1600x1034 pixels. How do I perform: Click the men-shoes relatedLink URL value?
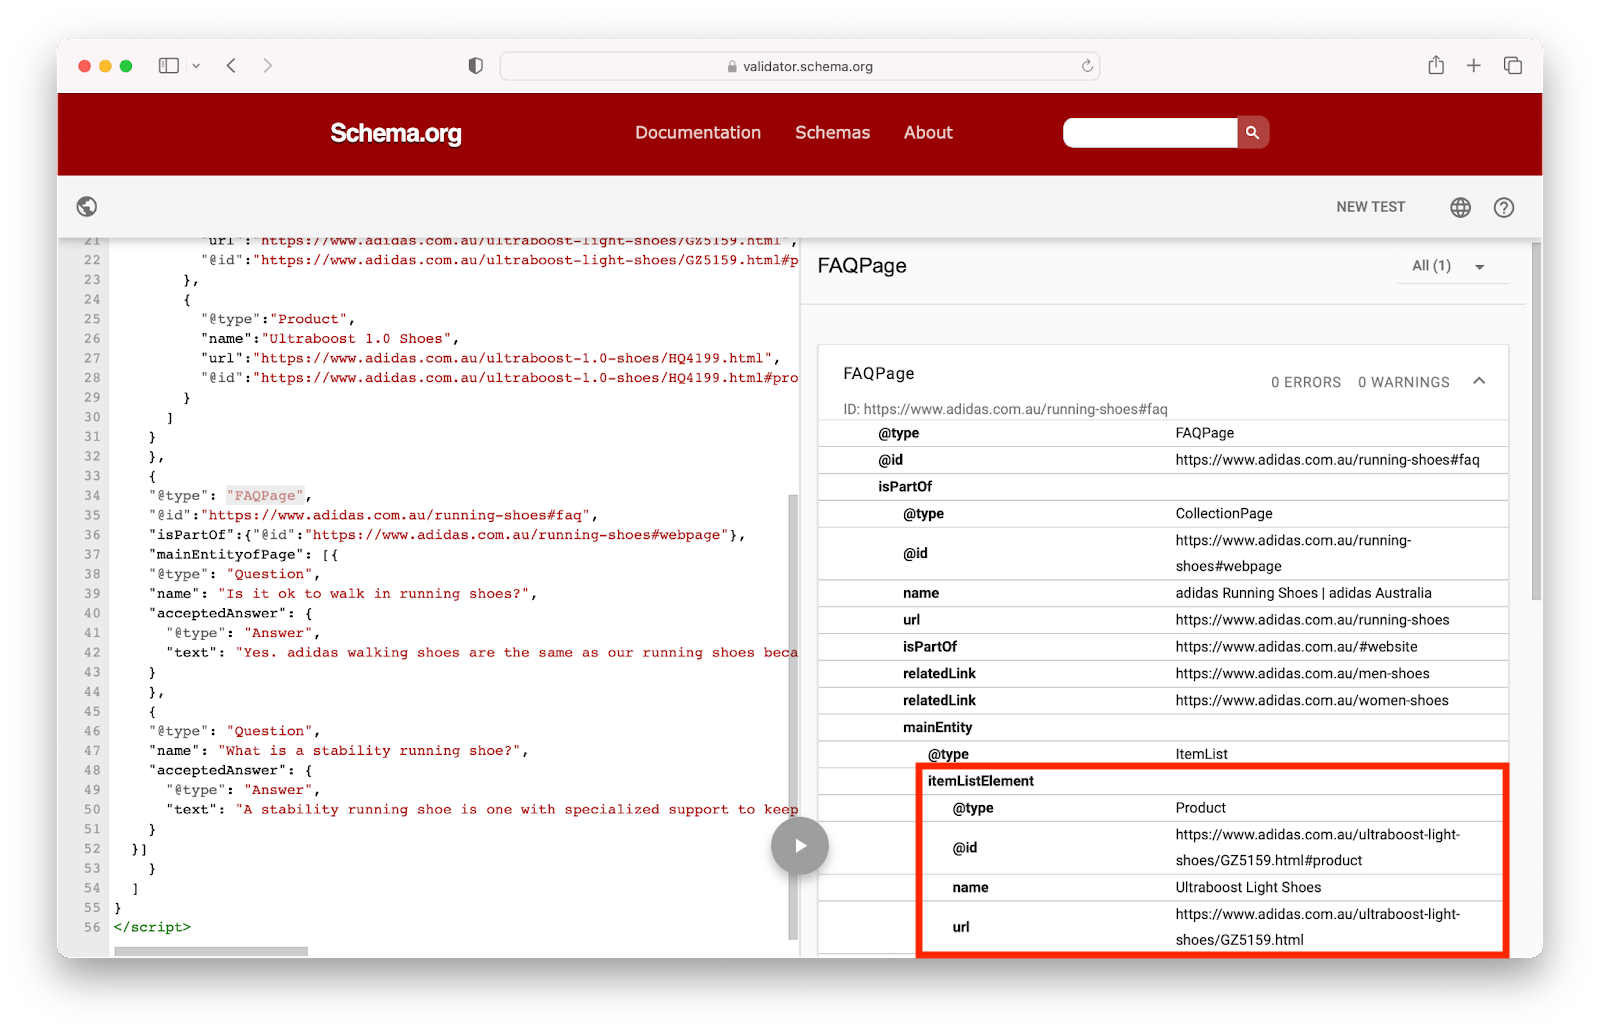[1303, 674]
